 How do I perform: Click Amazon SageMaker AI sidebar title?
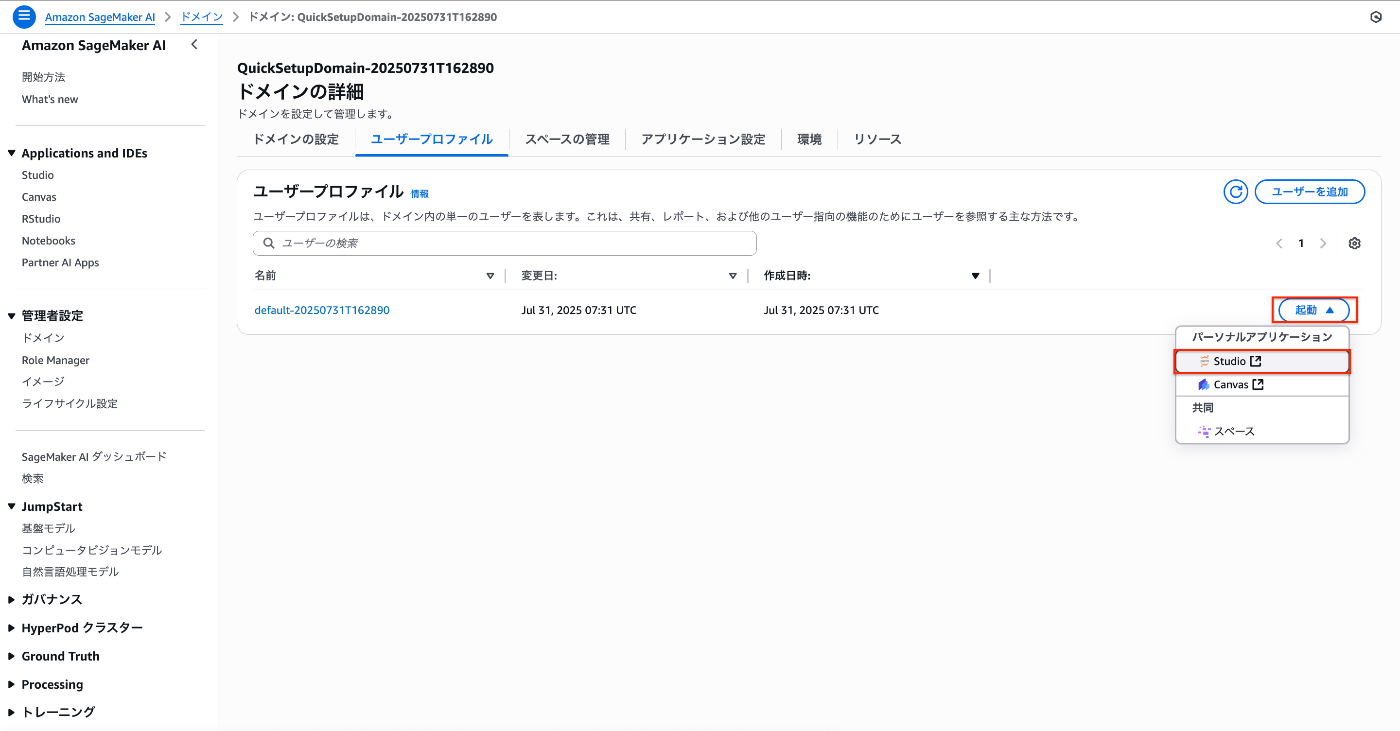pyautogui.click(x=94, y=45)
